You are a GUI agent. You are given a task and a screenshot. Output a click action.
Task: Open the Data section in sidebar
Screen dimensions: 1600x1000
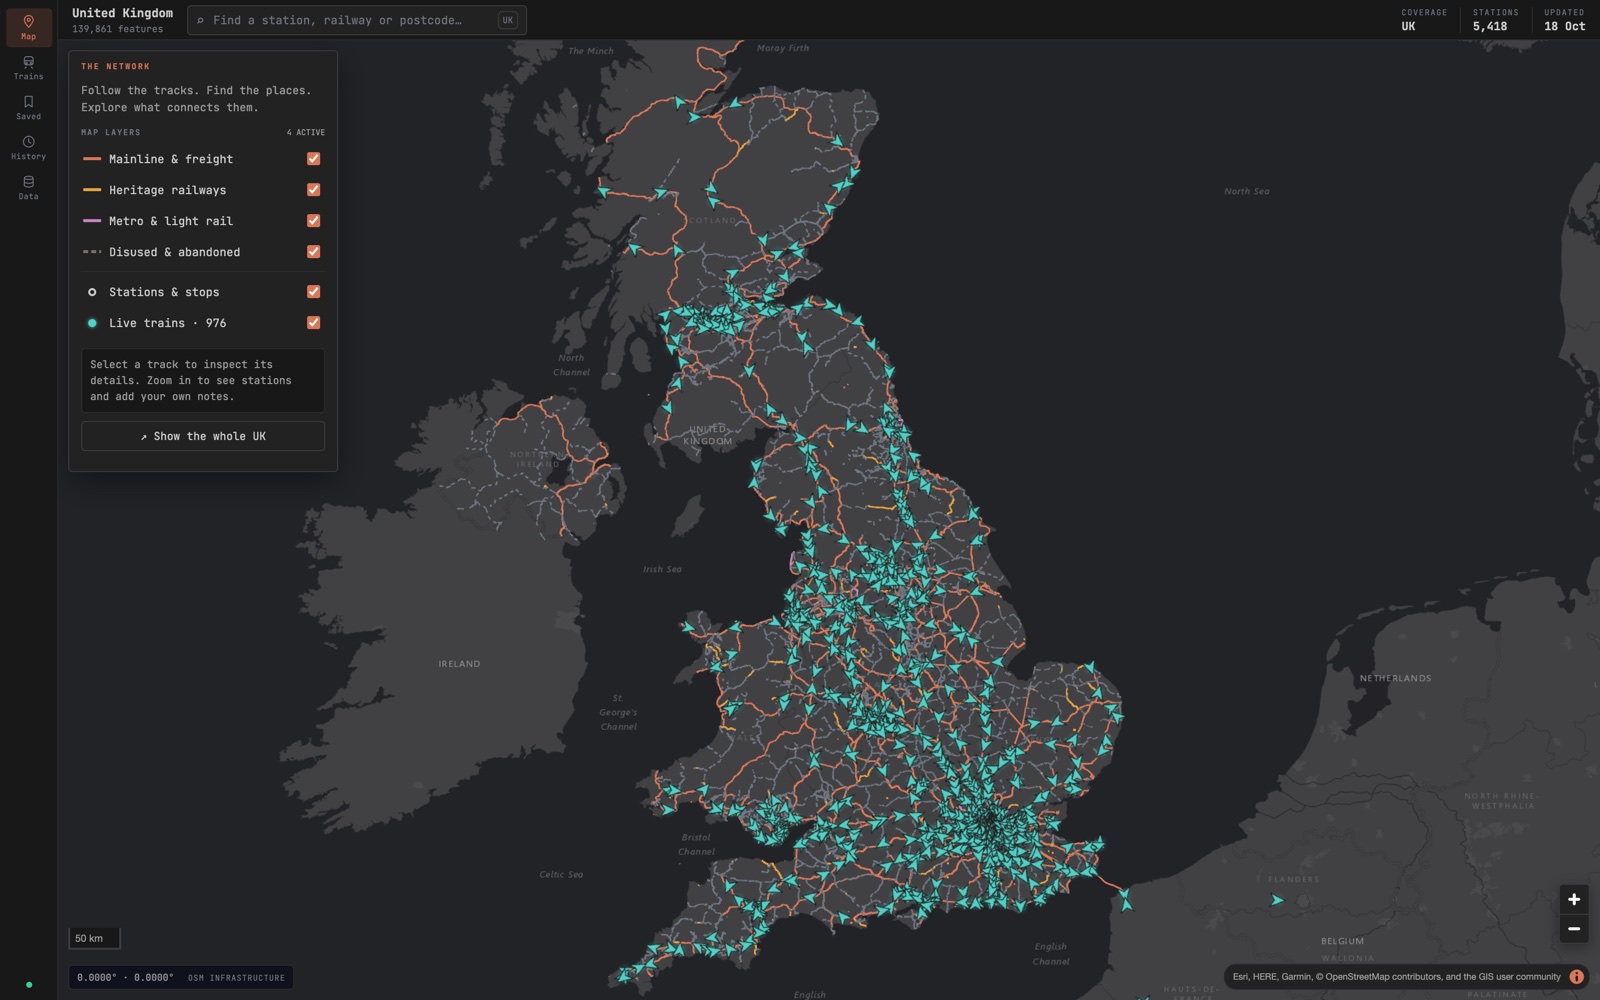coord(28,187)
